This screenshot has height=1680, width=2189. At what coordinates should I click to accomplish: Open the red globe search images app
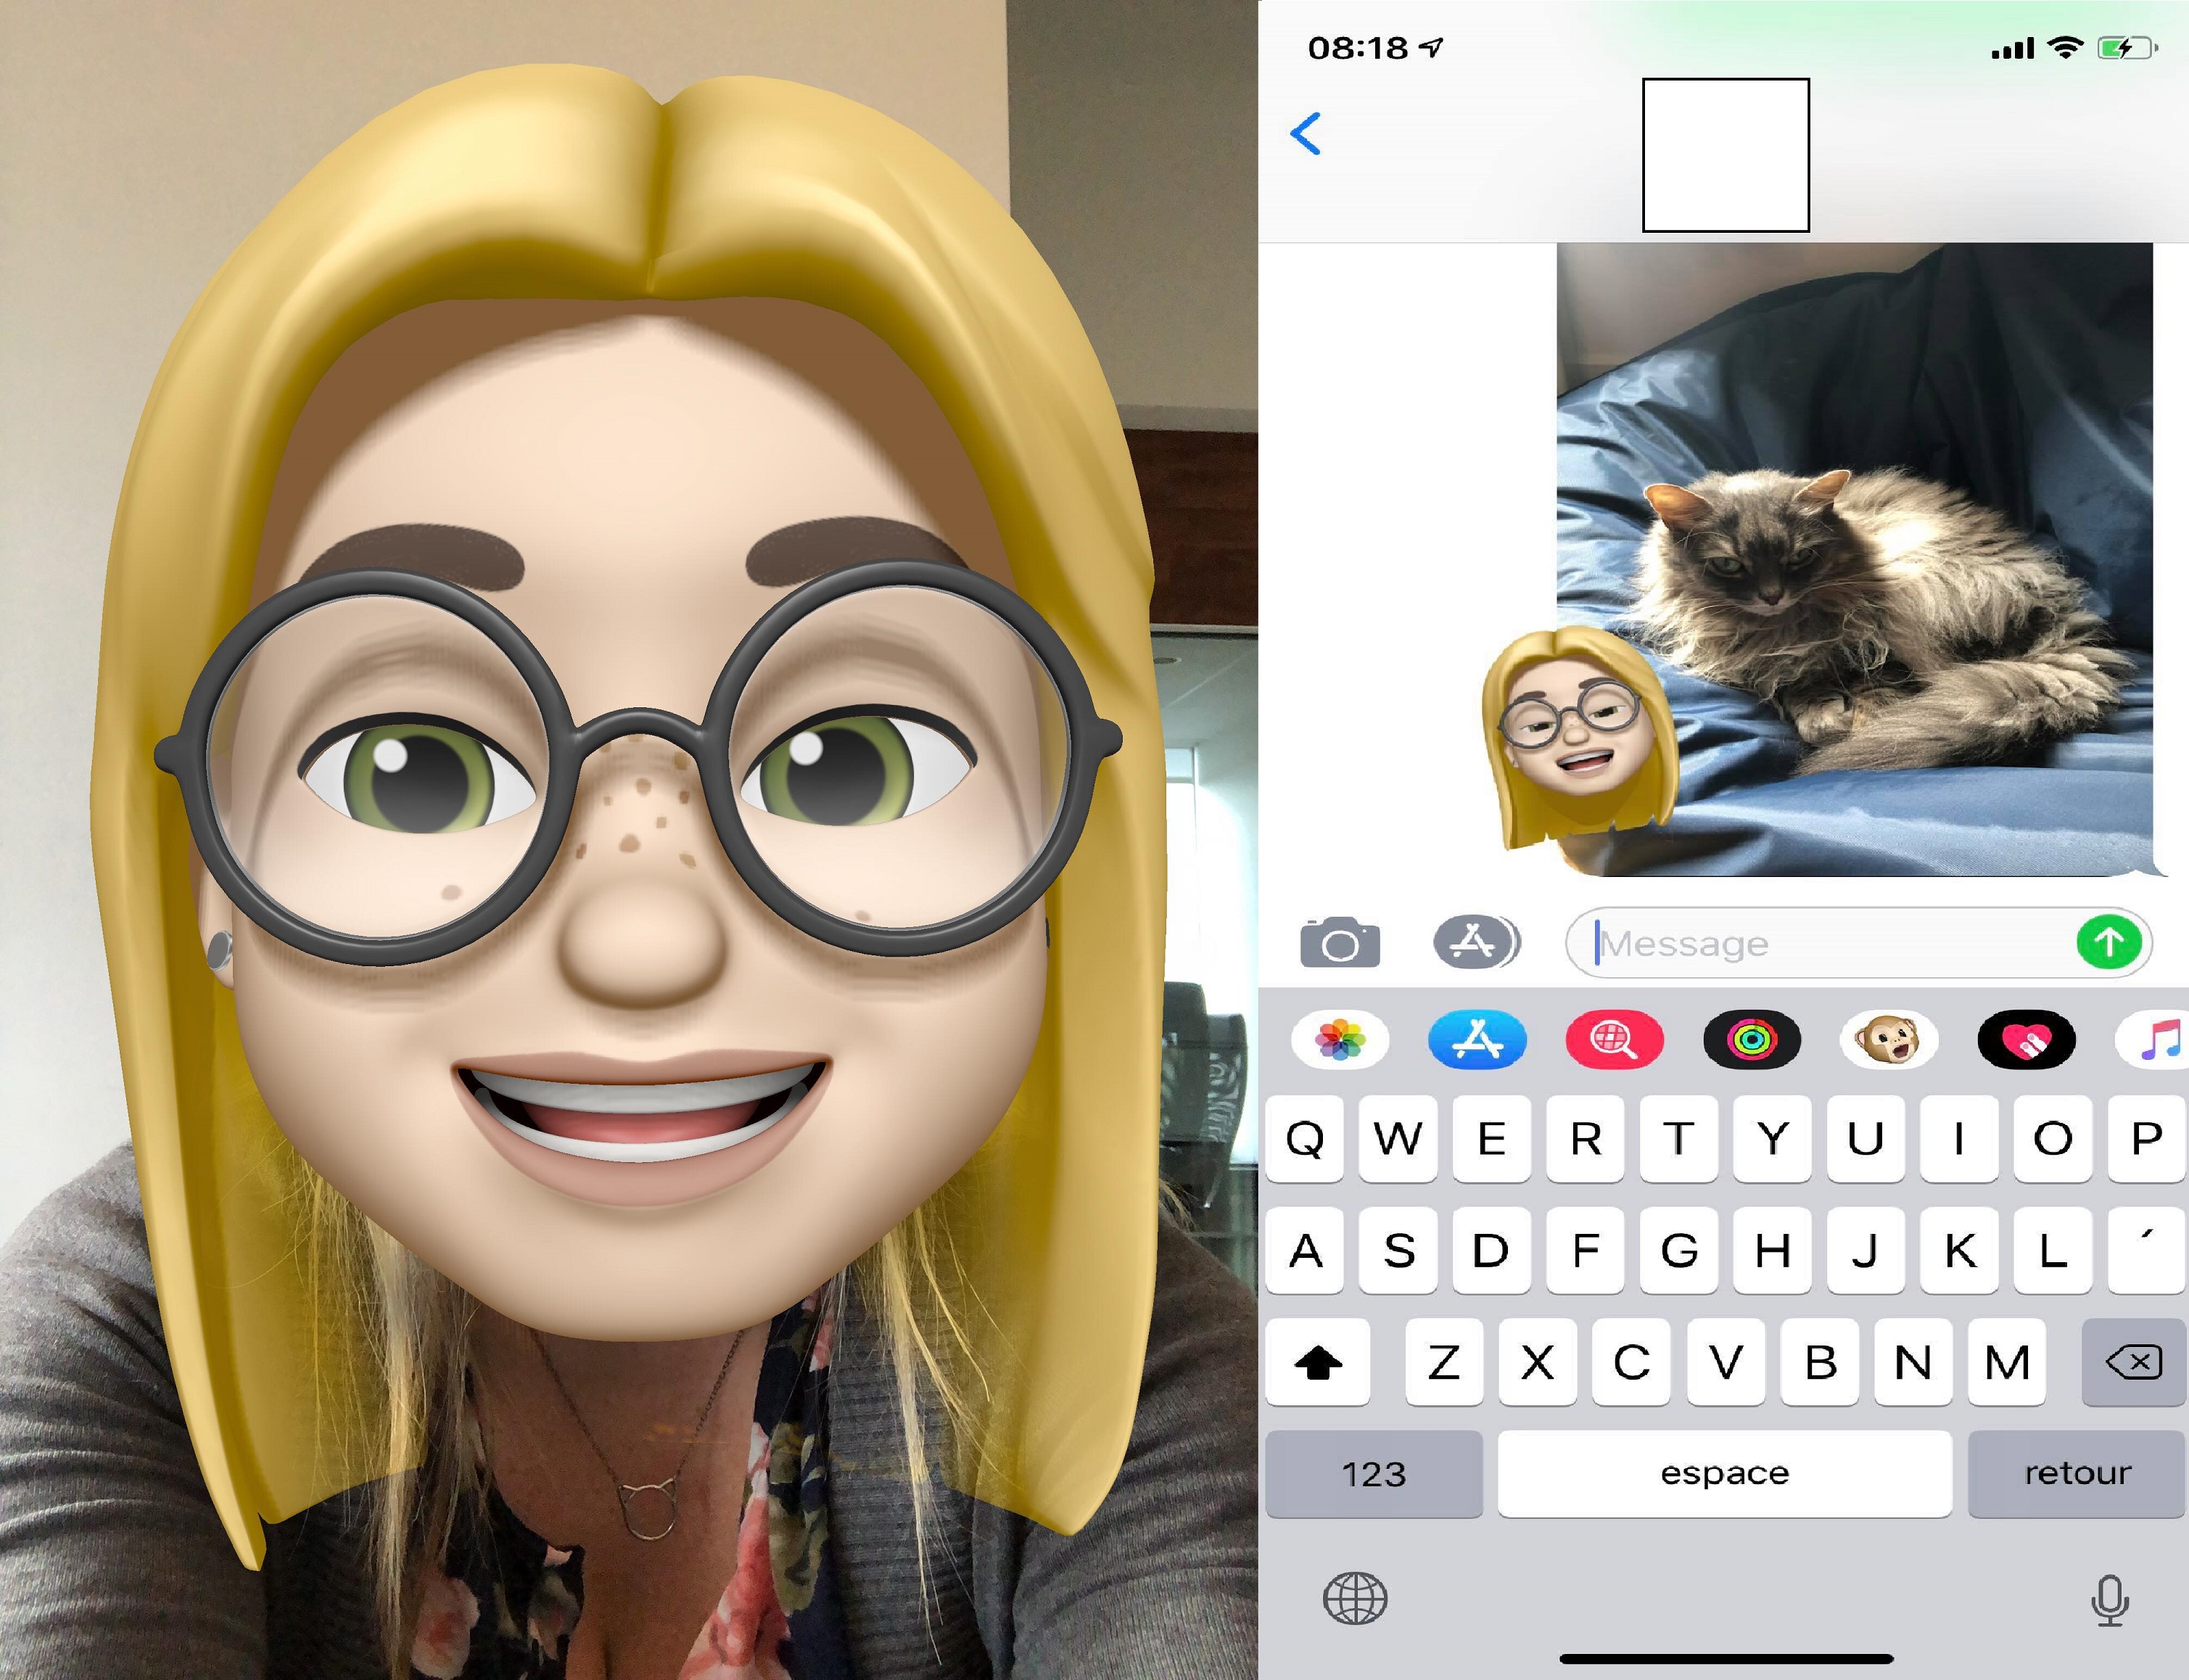1614,1040
